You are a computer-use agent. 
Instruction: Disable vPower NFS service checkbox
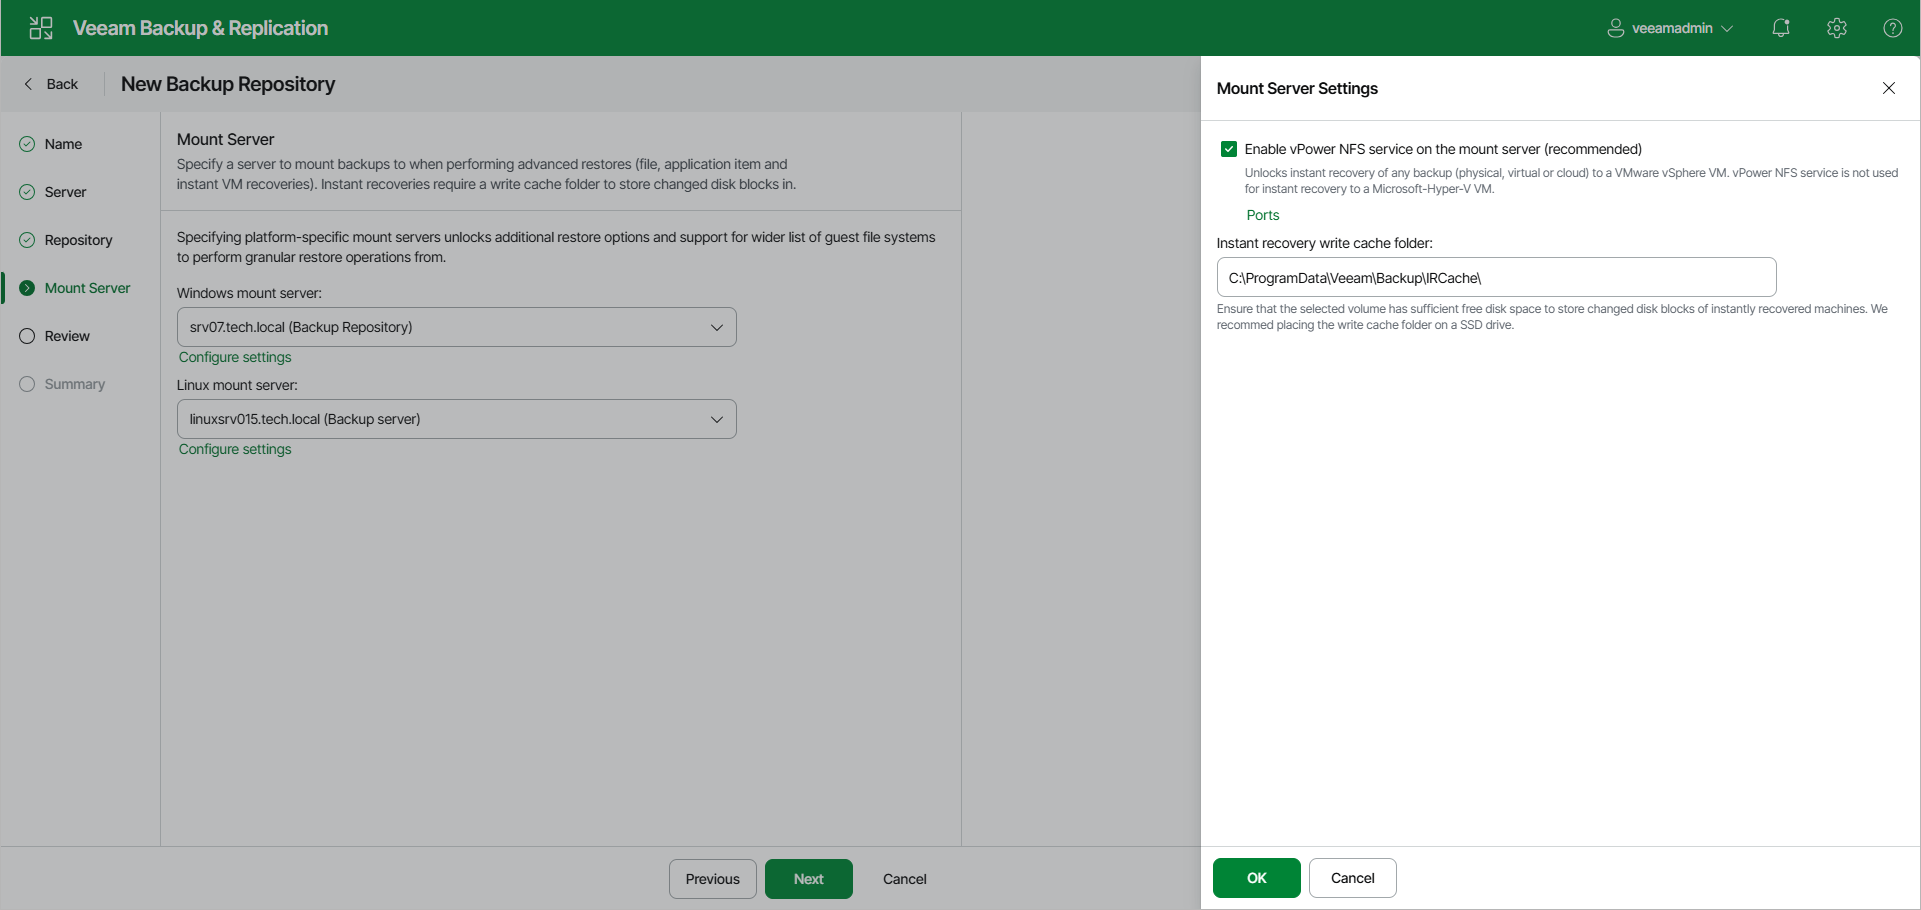[1228, 148]
